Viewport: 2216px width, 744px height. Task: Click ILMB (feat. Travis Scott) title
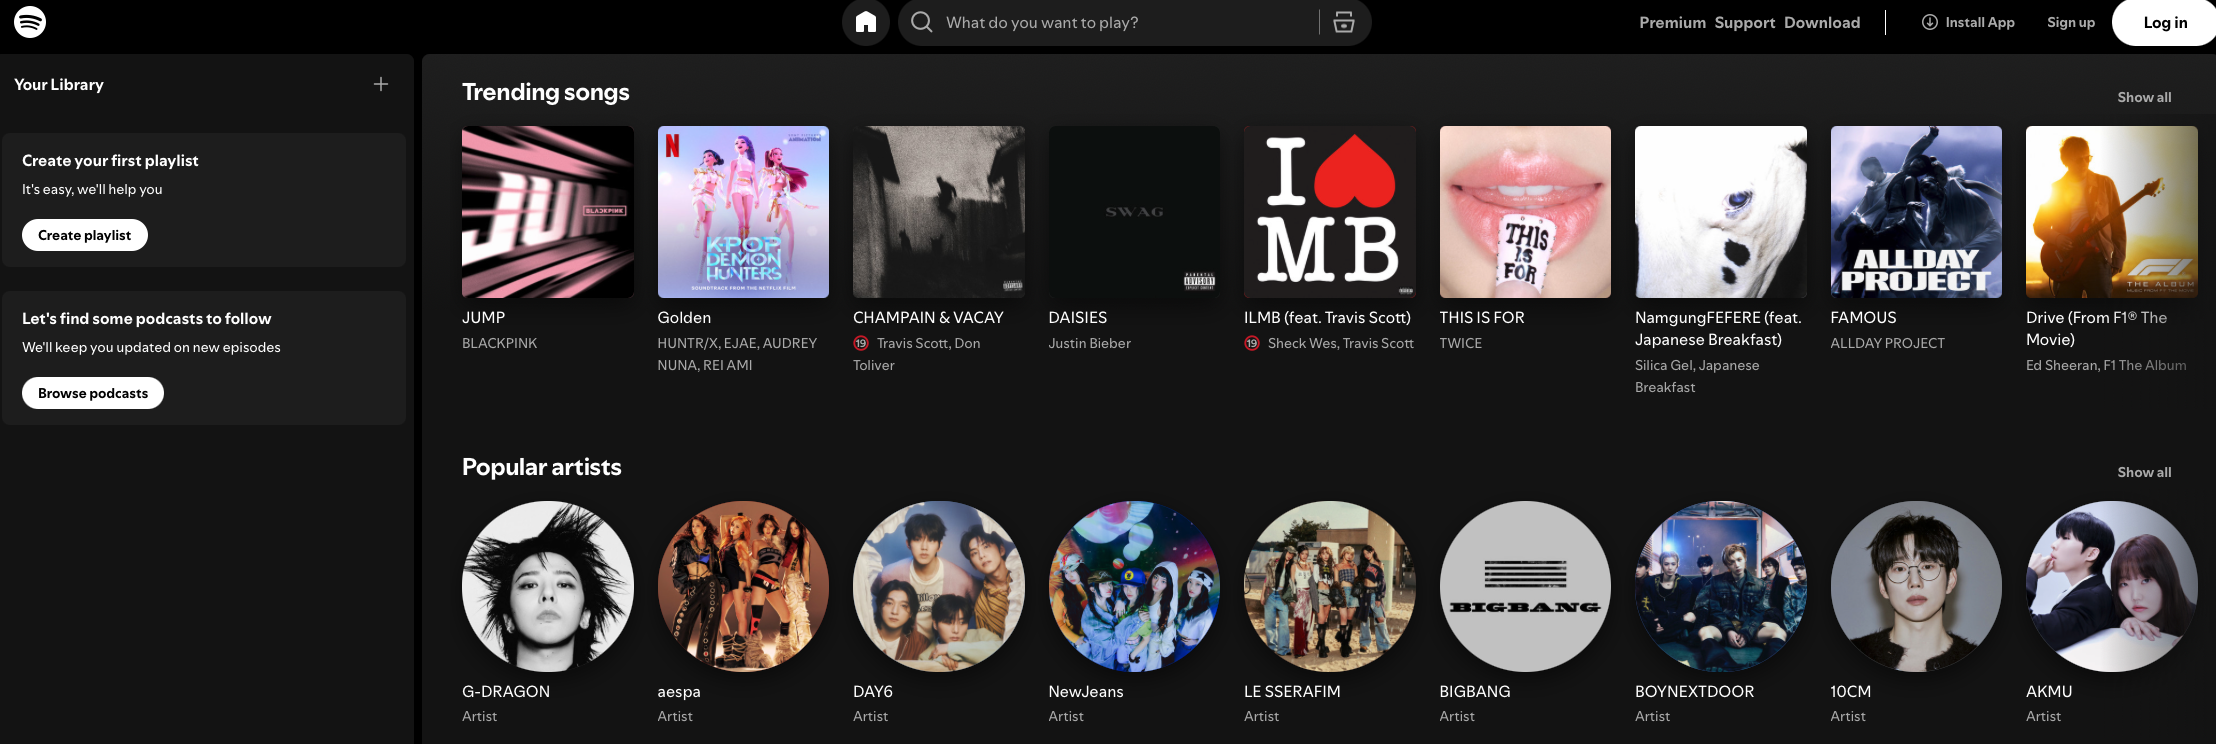(x=1327, y=317)
